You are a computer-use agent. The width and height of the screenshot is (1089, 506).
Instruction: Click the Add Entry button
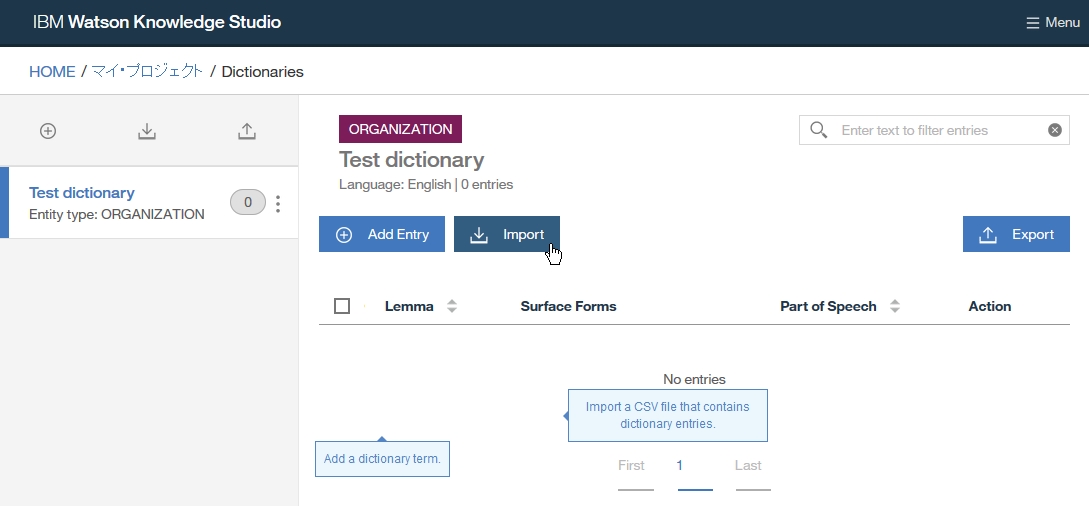(x=382, y=234)
